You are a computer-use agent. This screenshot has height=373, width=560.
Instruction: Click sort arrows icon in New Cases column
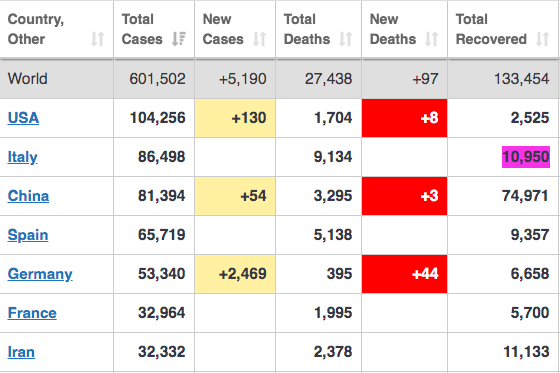(x=259, y=39)
